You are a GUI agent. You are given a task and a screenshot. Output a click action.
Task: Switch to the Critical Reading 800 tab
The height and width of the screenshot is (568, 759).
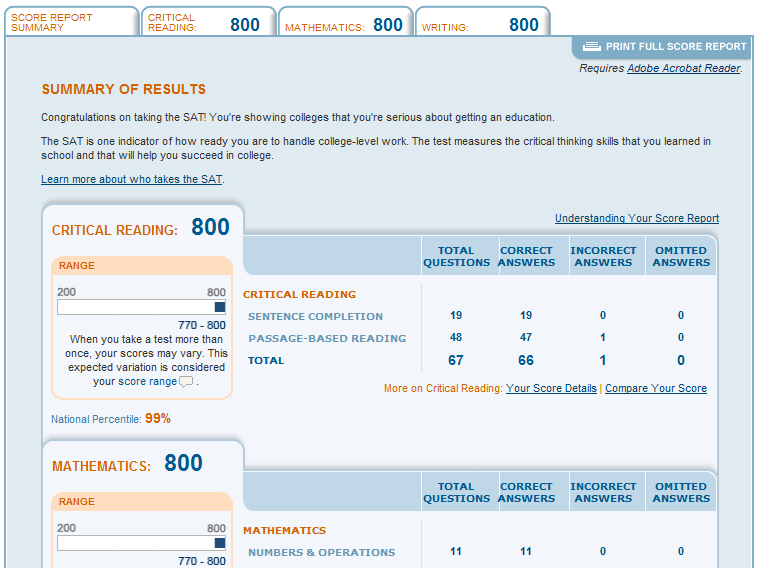[x=209, y=22]
